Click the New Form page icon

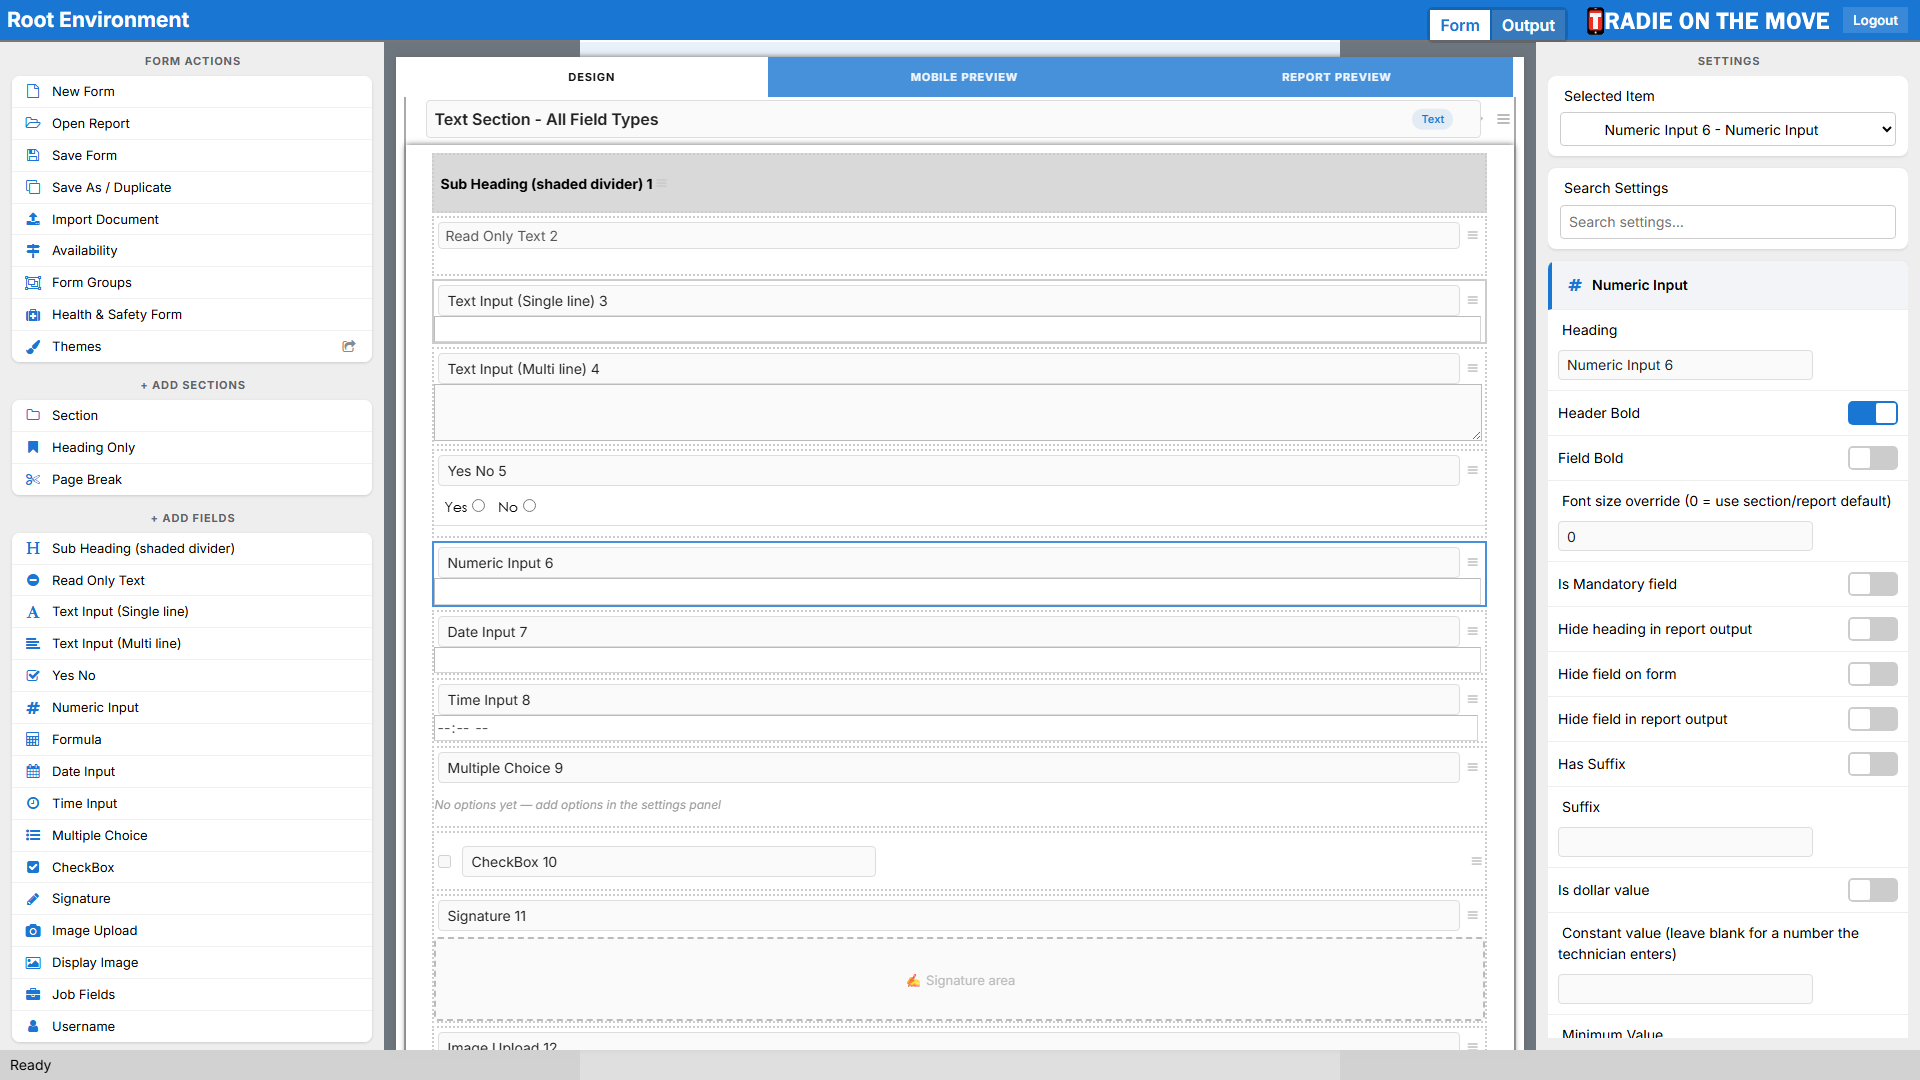(x=33, y=91)
